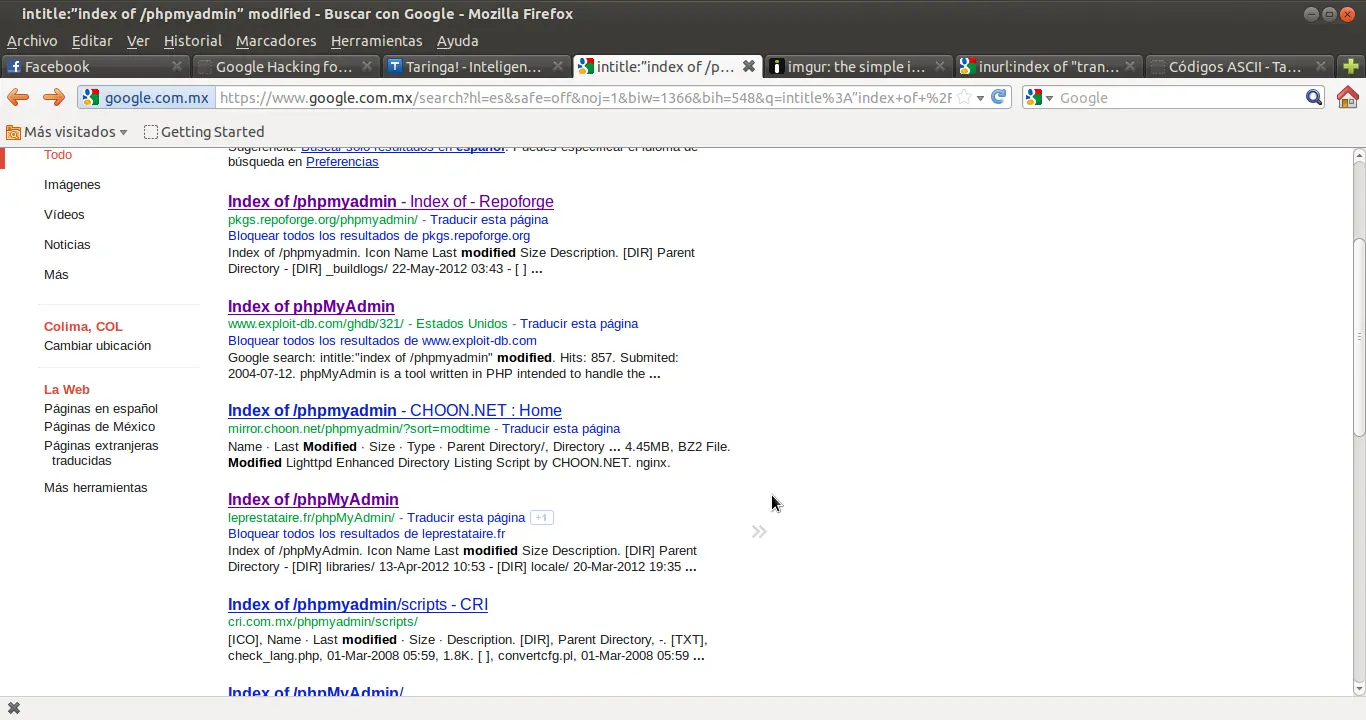1366x720 pixels.
Task: Open the Repoforge Index of /phpmyadmin result
Action: (x=391, y=202)
